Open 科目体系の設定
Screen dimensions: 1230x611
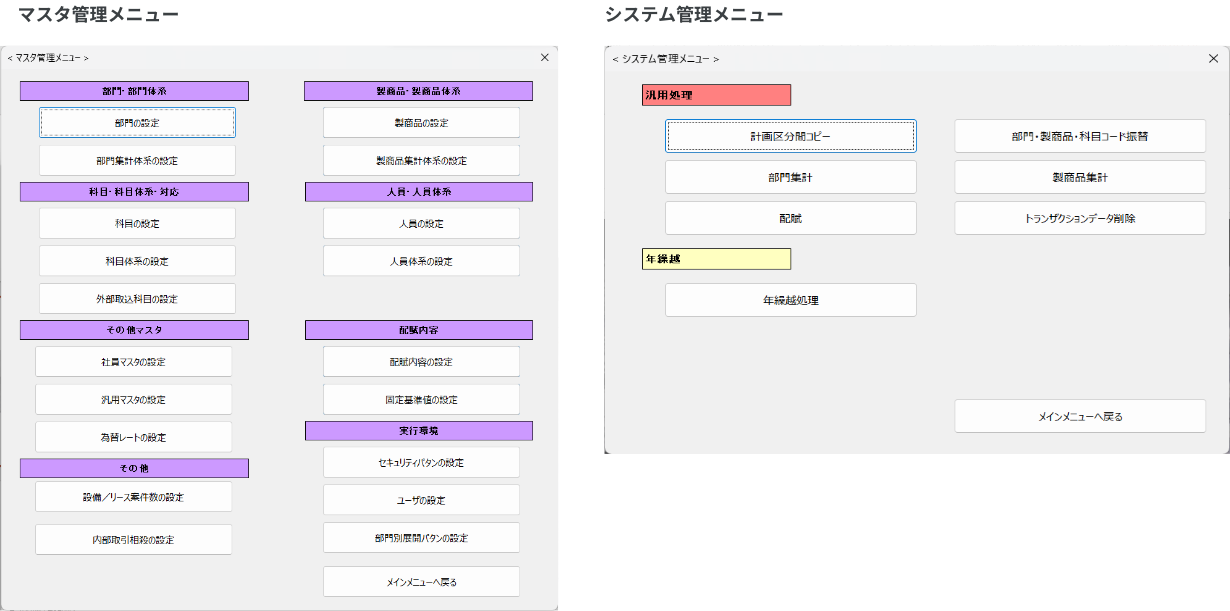point(134,260)
